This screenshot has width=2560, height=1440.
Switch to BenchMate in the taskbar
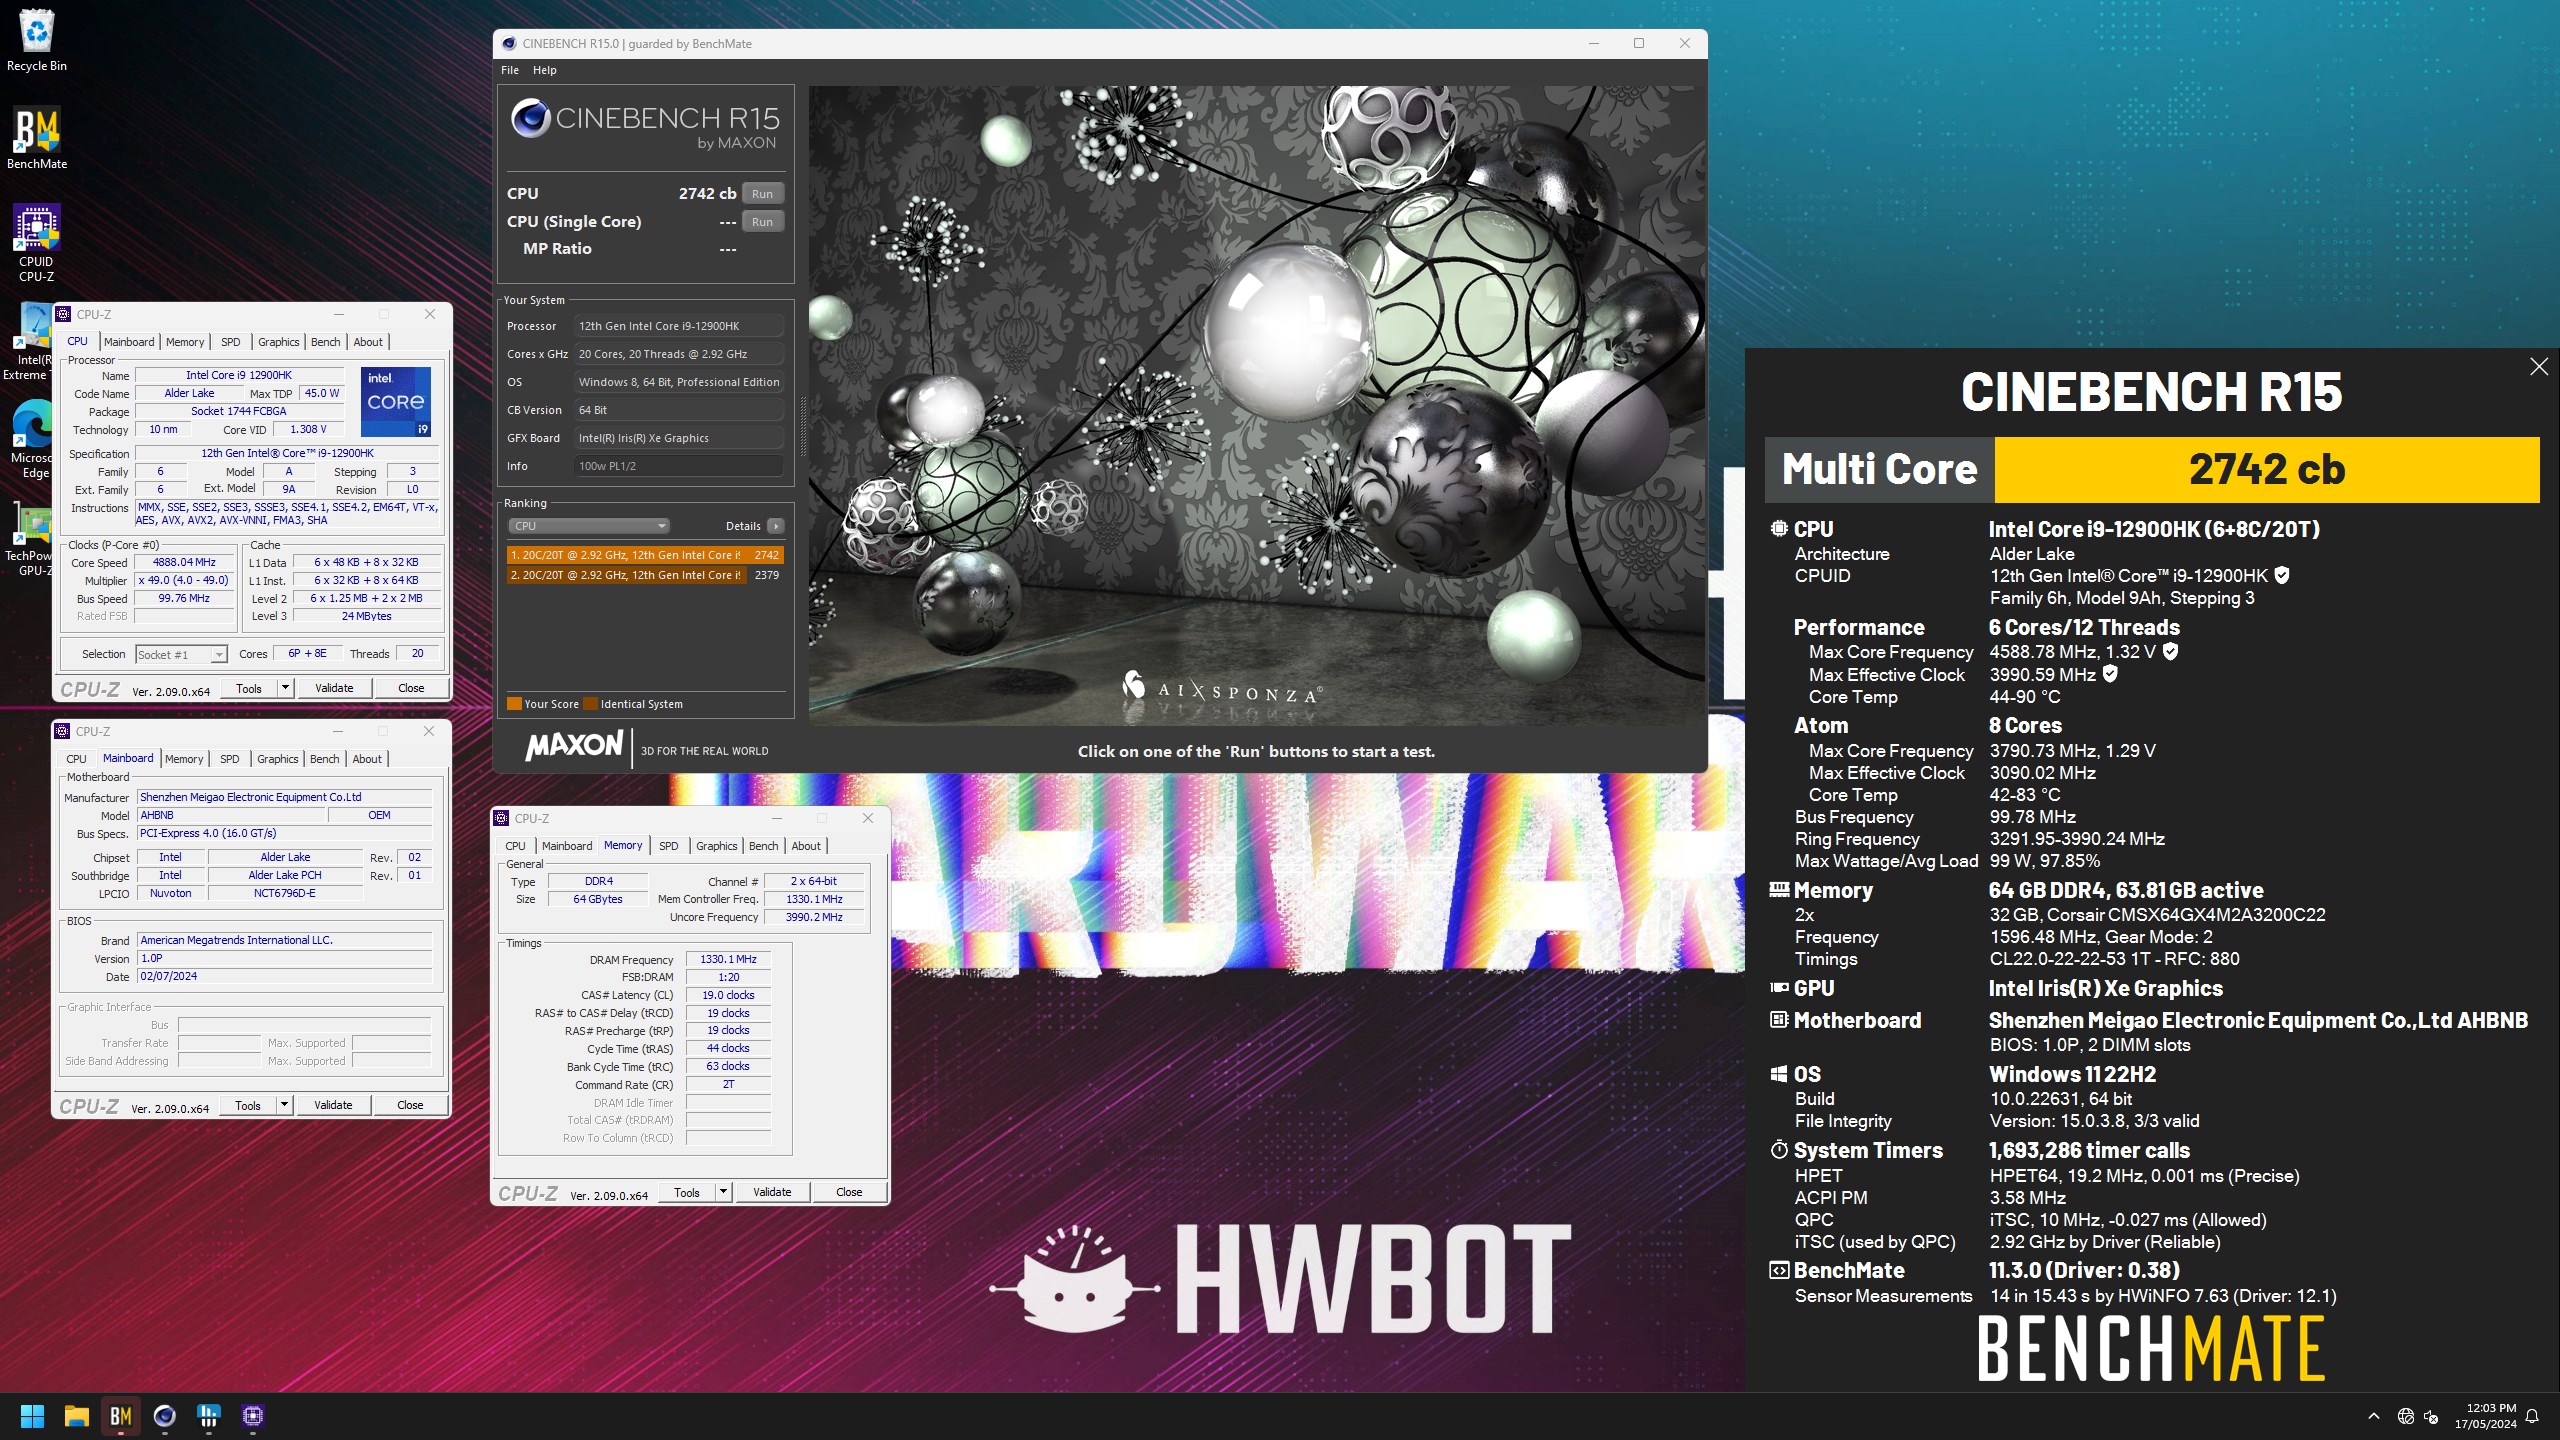pyautogui.click(x=121, y=1416)
